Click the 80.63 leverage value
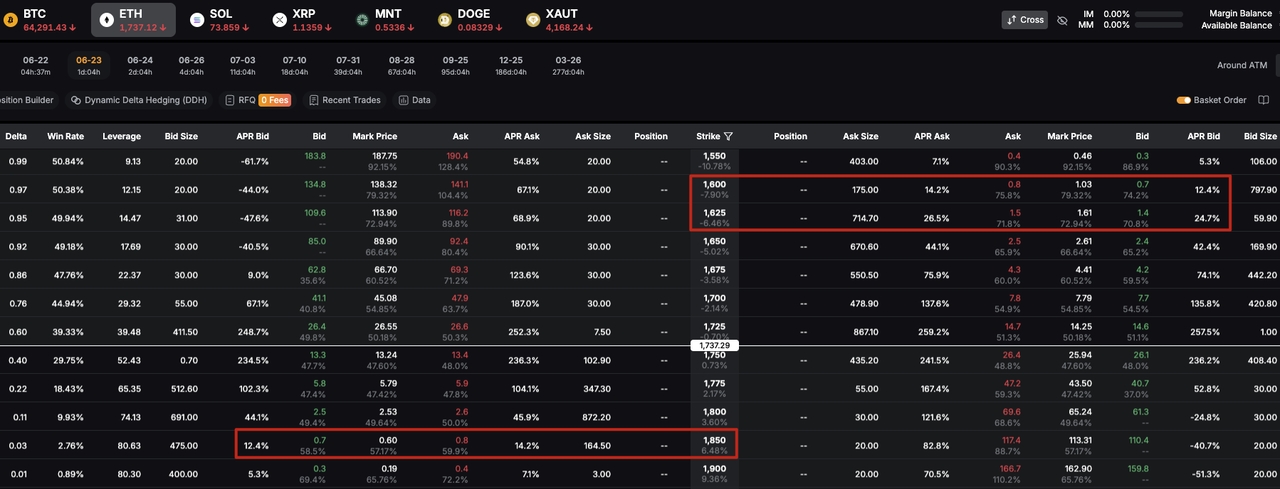This screenshot has height=489, width=1280. pos(130,444)
